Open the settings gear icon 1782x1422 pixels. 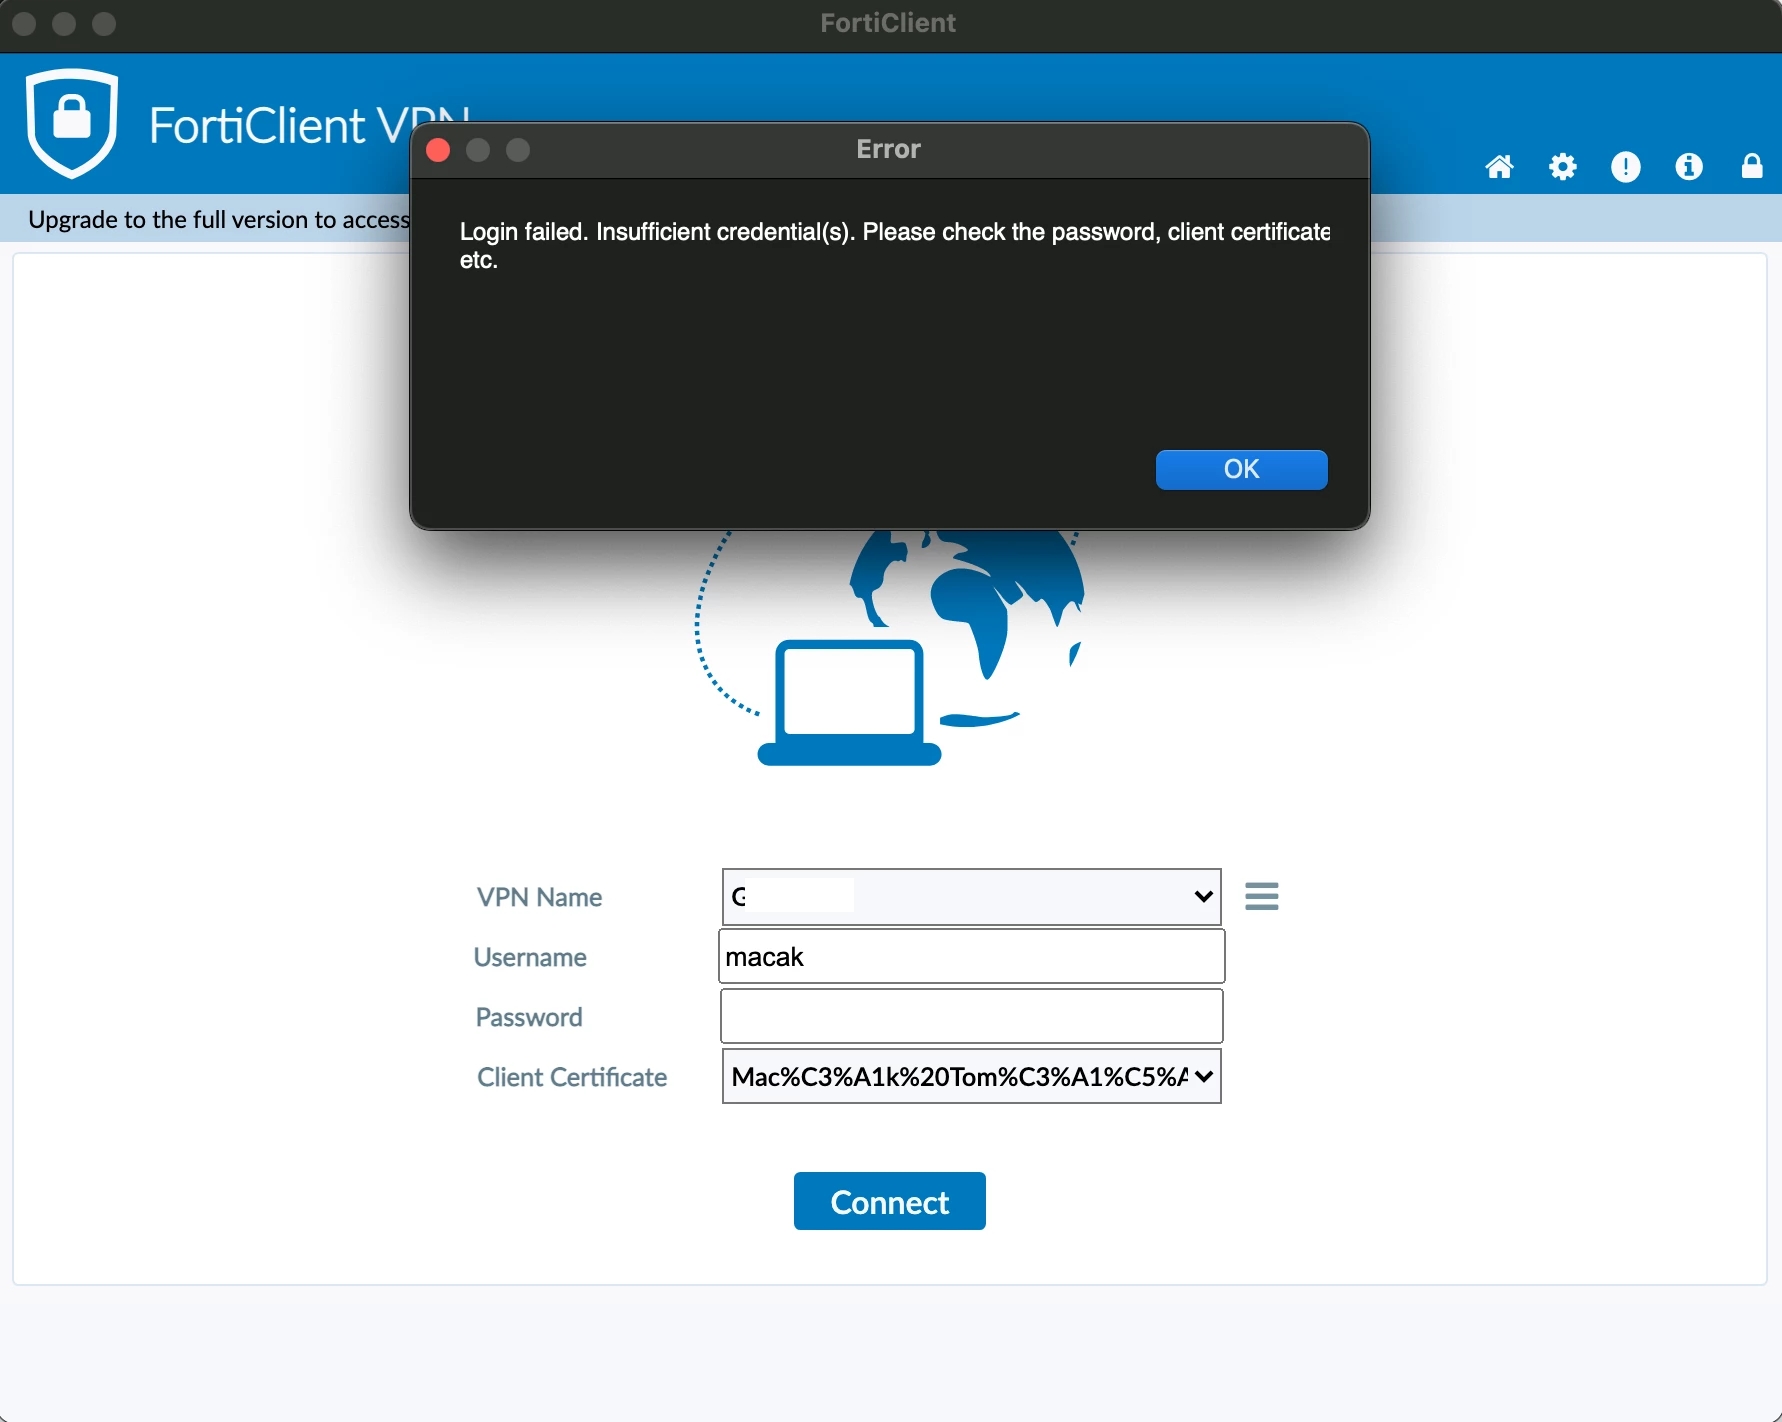[1562, 167]
